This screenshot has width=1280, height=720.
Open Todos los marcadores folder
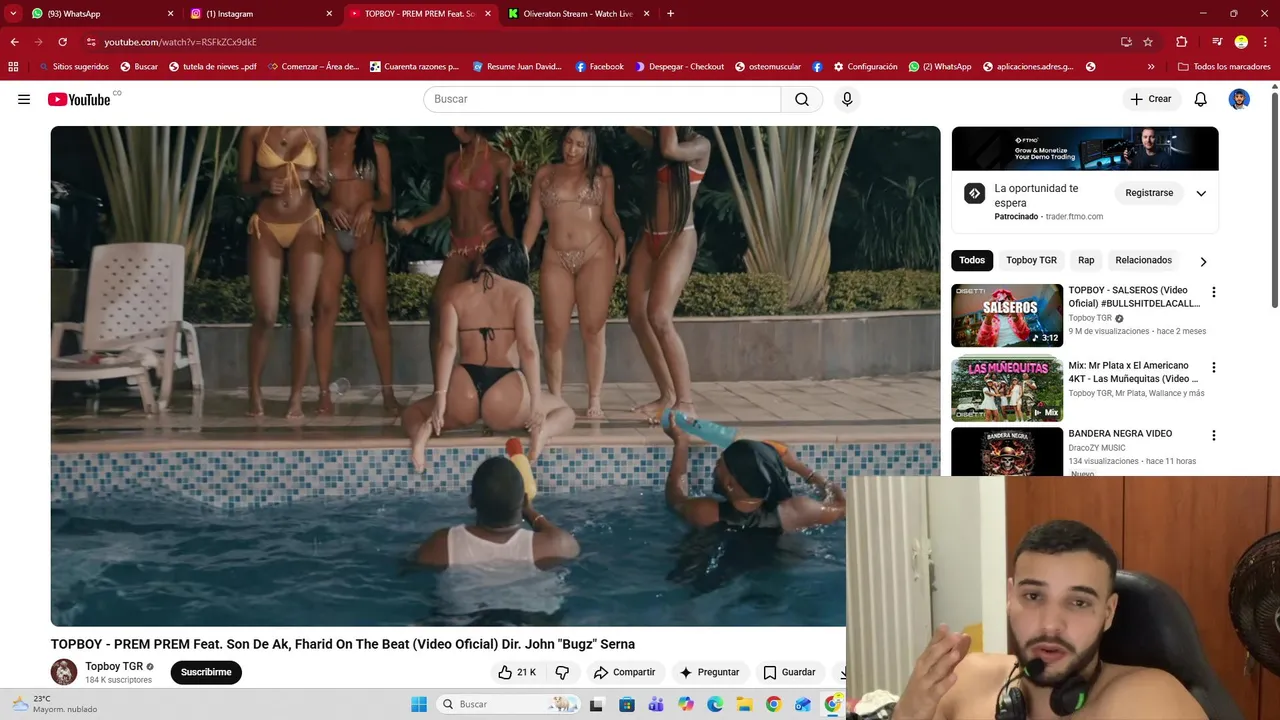tap(1224, 67)
